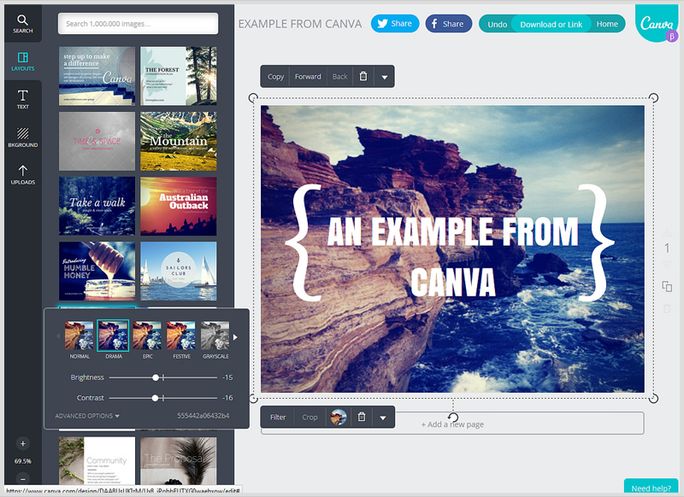Bring element Forward

coord(308,76)
